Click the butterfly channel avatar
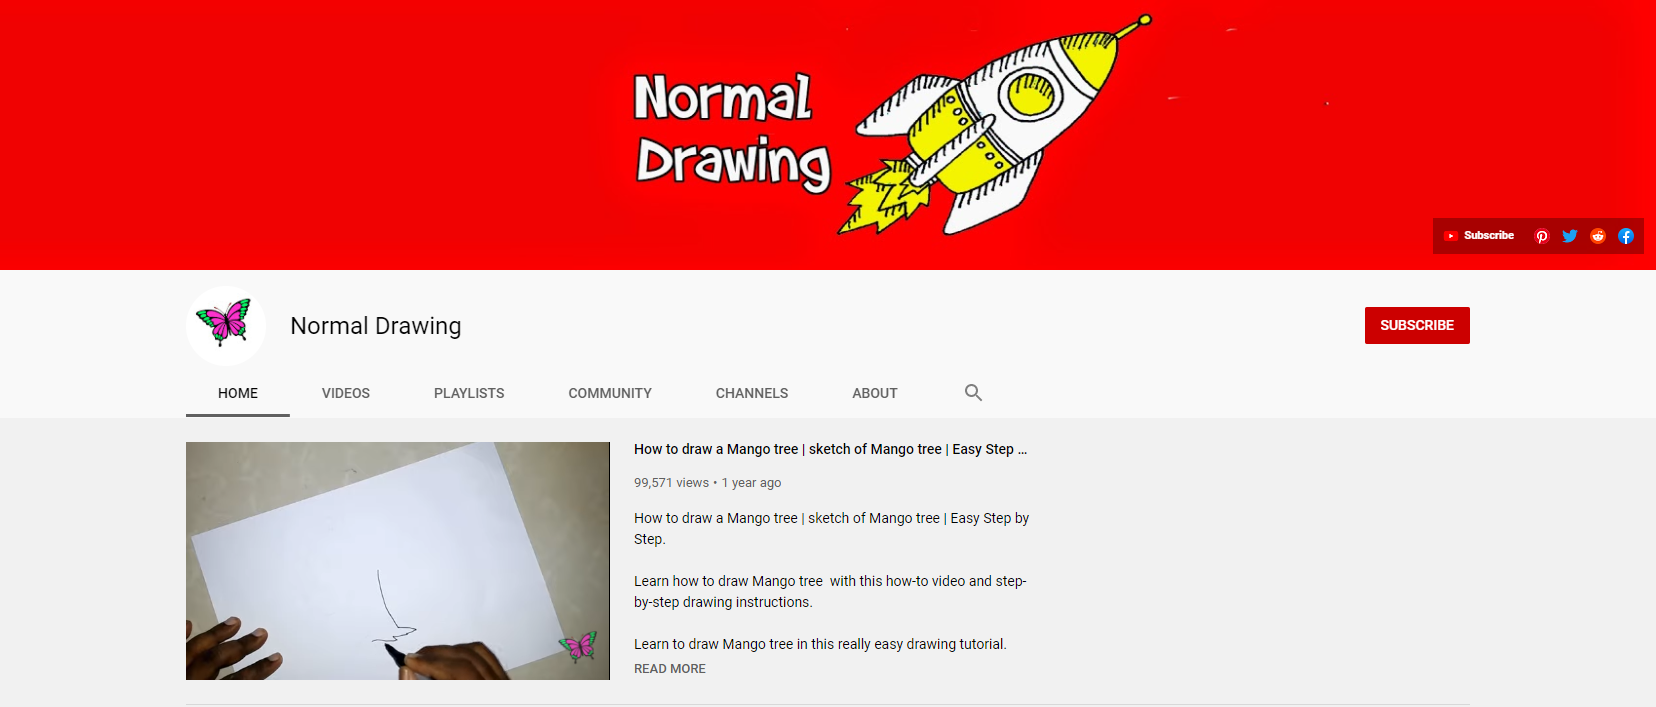Screen dimensions: 1656x707 [226, 326]
